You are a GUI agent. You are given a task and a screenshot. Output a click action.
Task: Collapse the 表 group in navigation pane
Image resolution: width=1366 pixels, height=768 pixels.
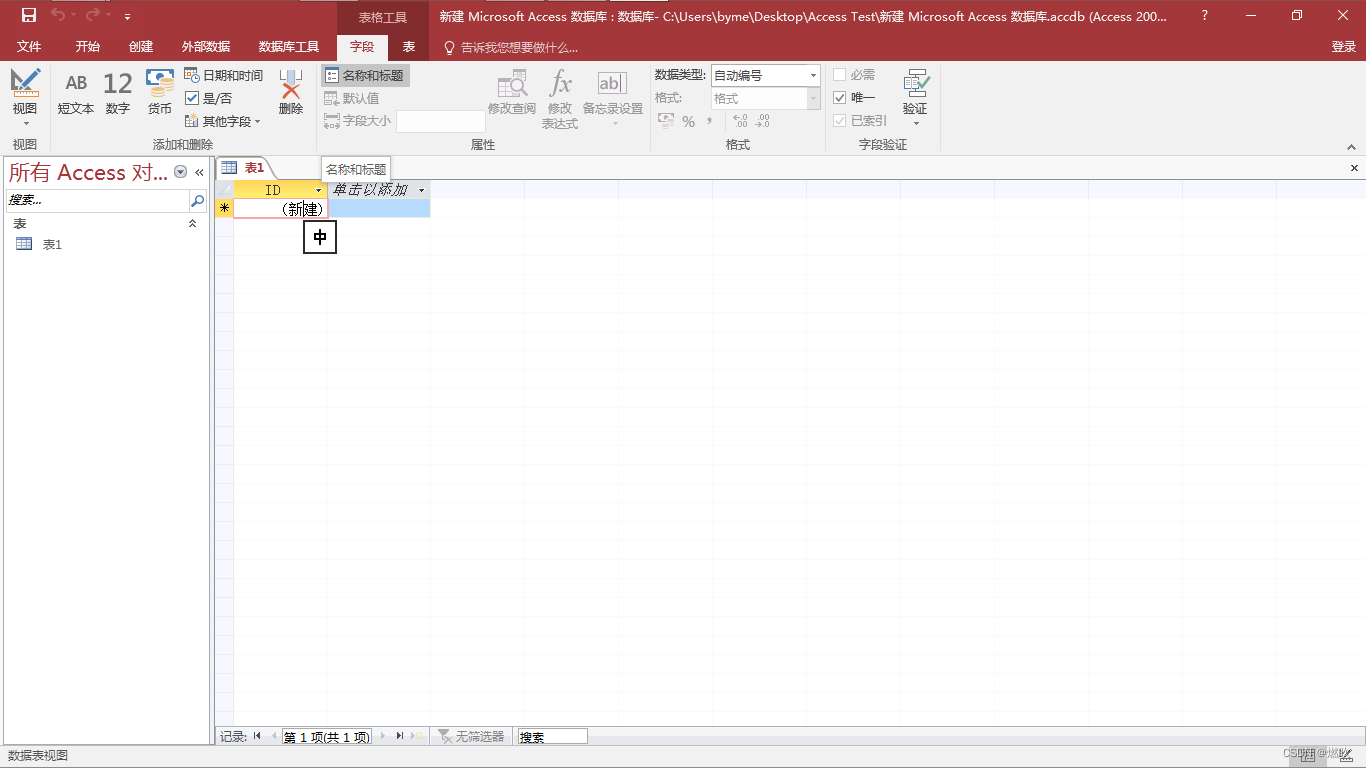tap(193, 224)
